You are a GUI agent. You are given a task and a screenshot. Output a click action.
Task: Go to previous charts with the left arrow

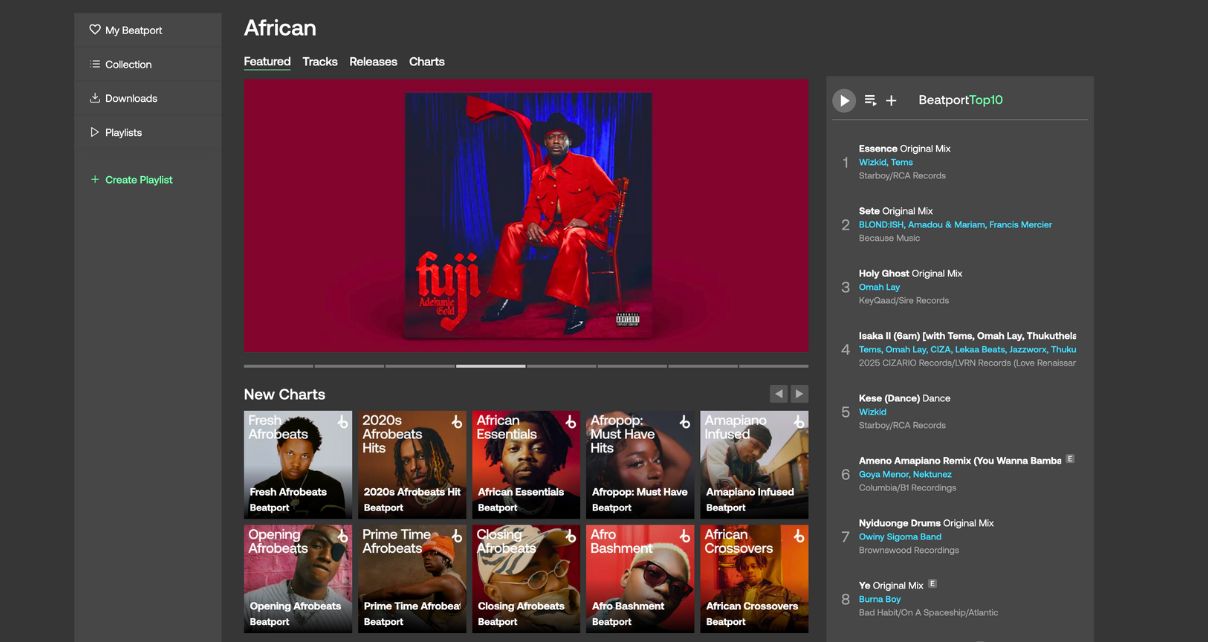(781, 393)
